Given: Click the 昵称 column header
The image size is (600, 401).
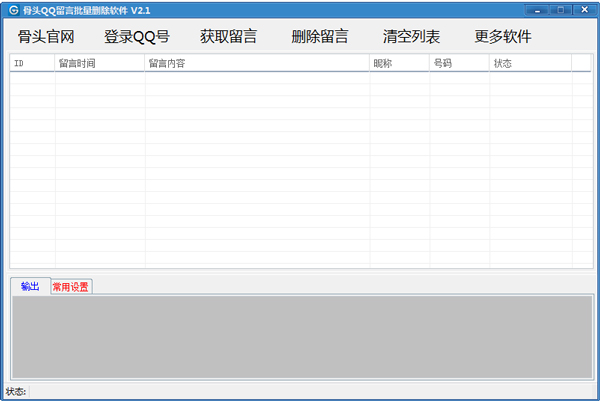Looking at the screenshot, I should click(399, 63).
